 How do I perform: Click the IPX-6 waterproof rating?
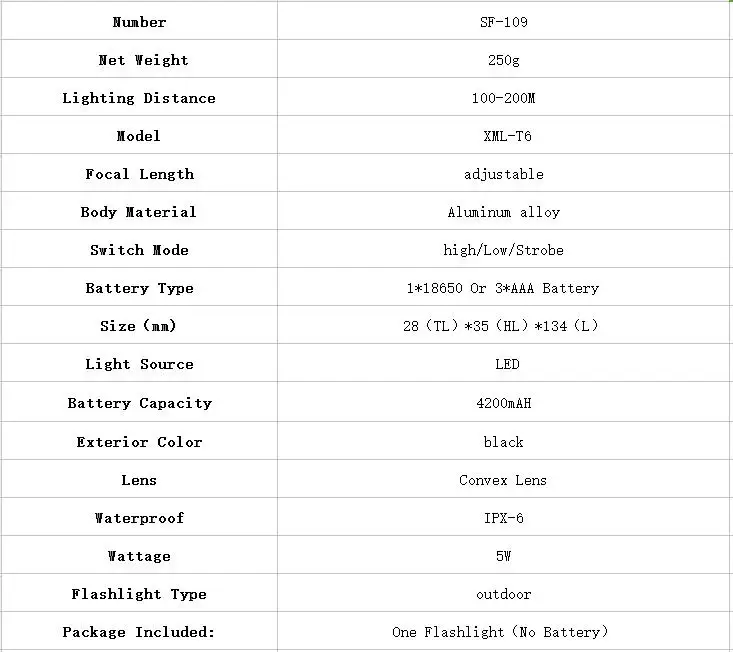click(504, 518)
